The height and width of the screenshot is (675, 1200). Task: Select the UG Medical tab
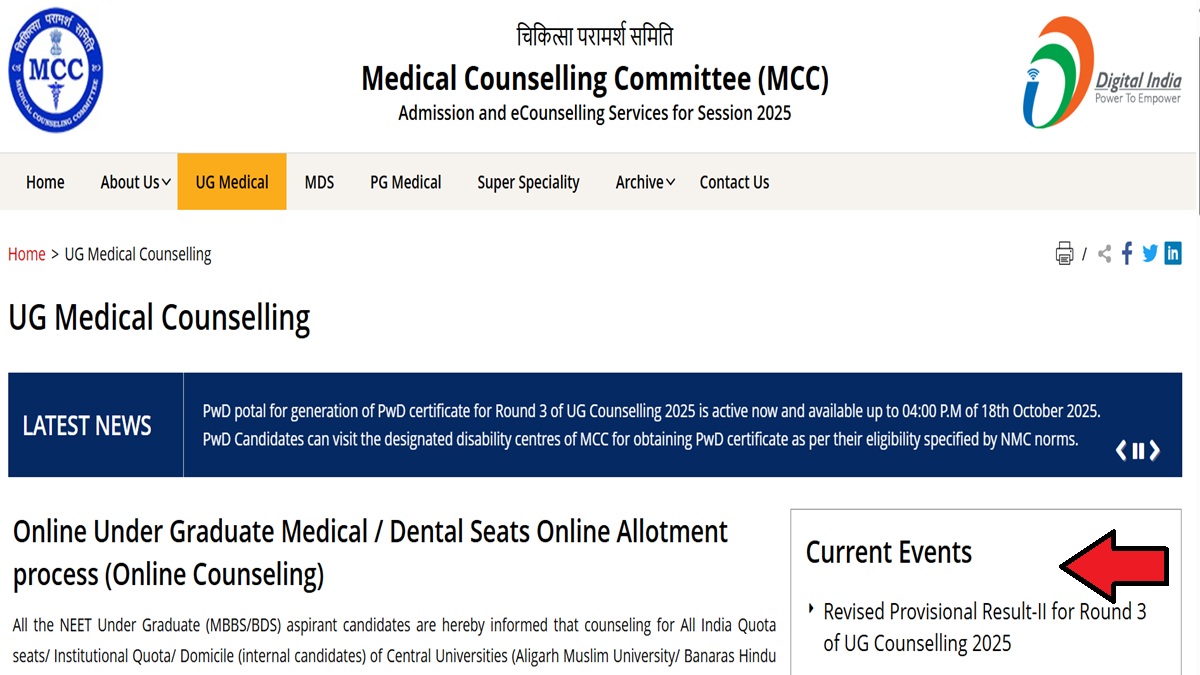point(232,182)
